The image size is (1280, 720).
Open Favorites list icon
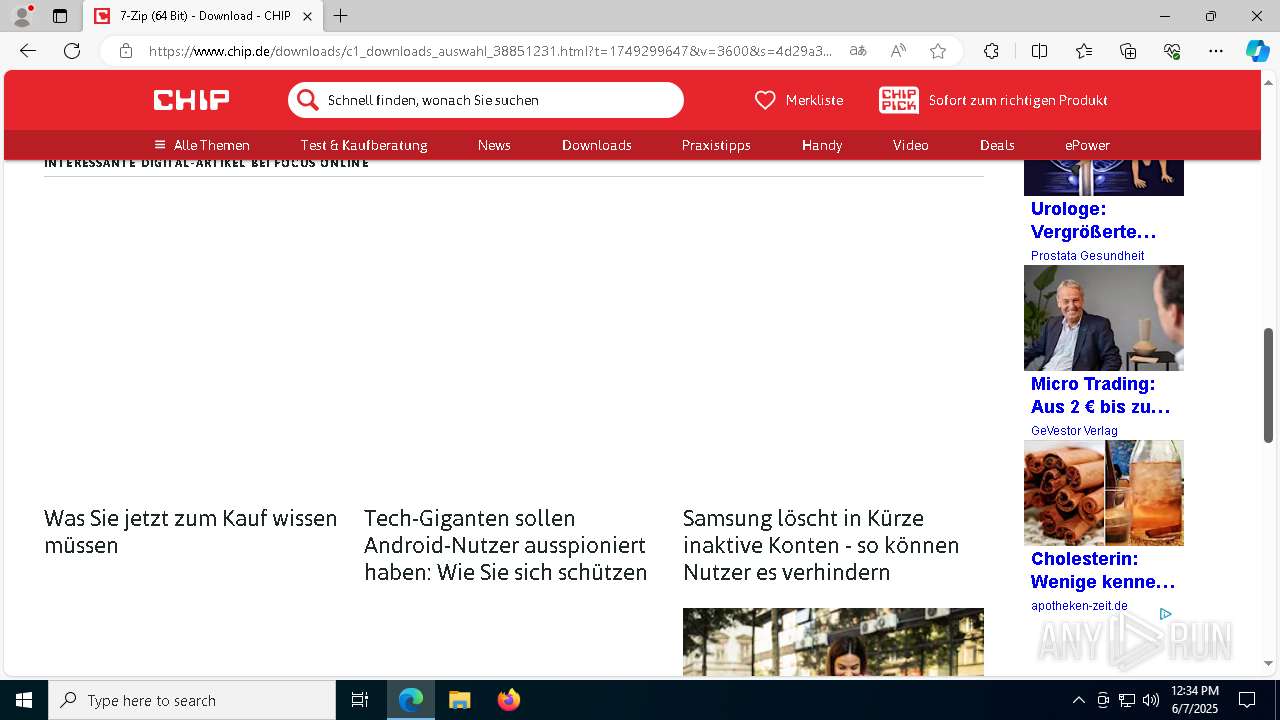point(1084,51)
